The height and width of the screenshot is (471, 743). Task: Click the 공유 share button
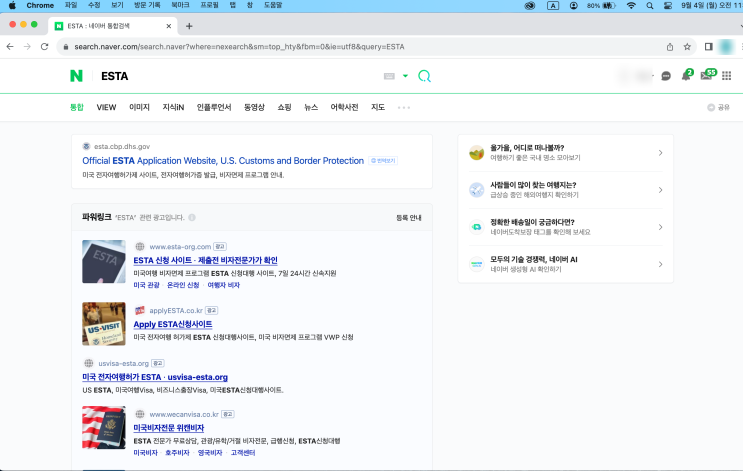pyautogui.click(x=718, y=108)
